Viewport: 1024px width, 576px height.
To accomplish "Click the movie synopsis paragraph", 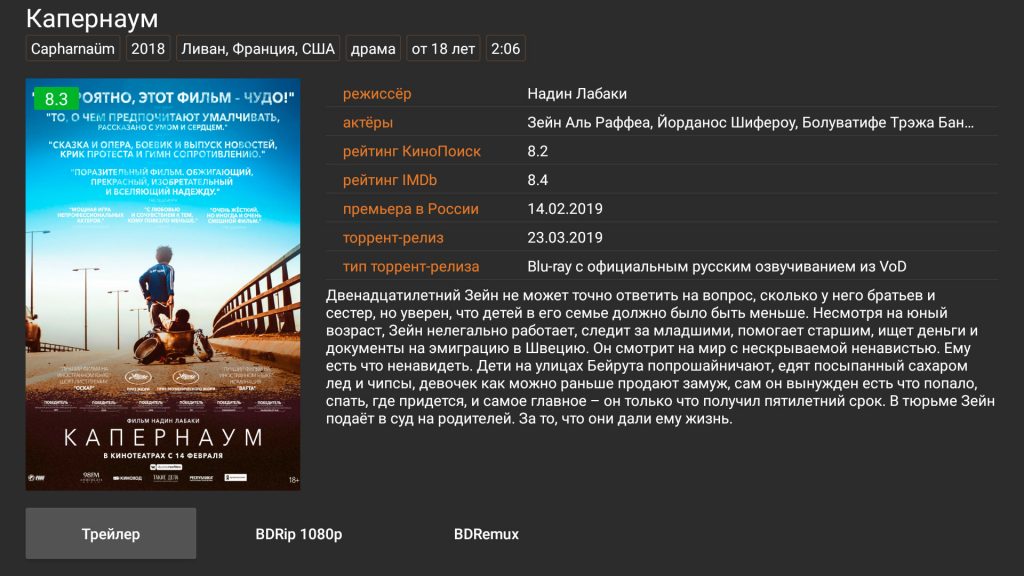I will 660,357.
